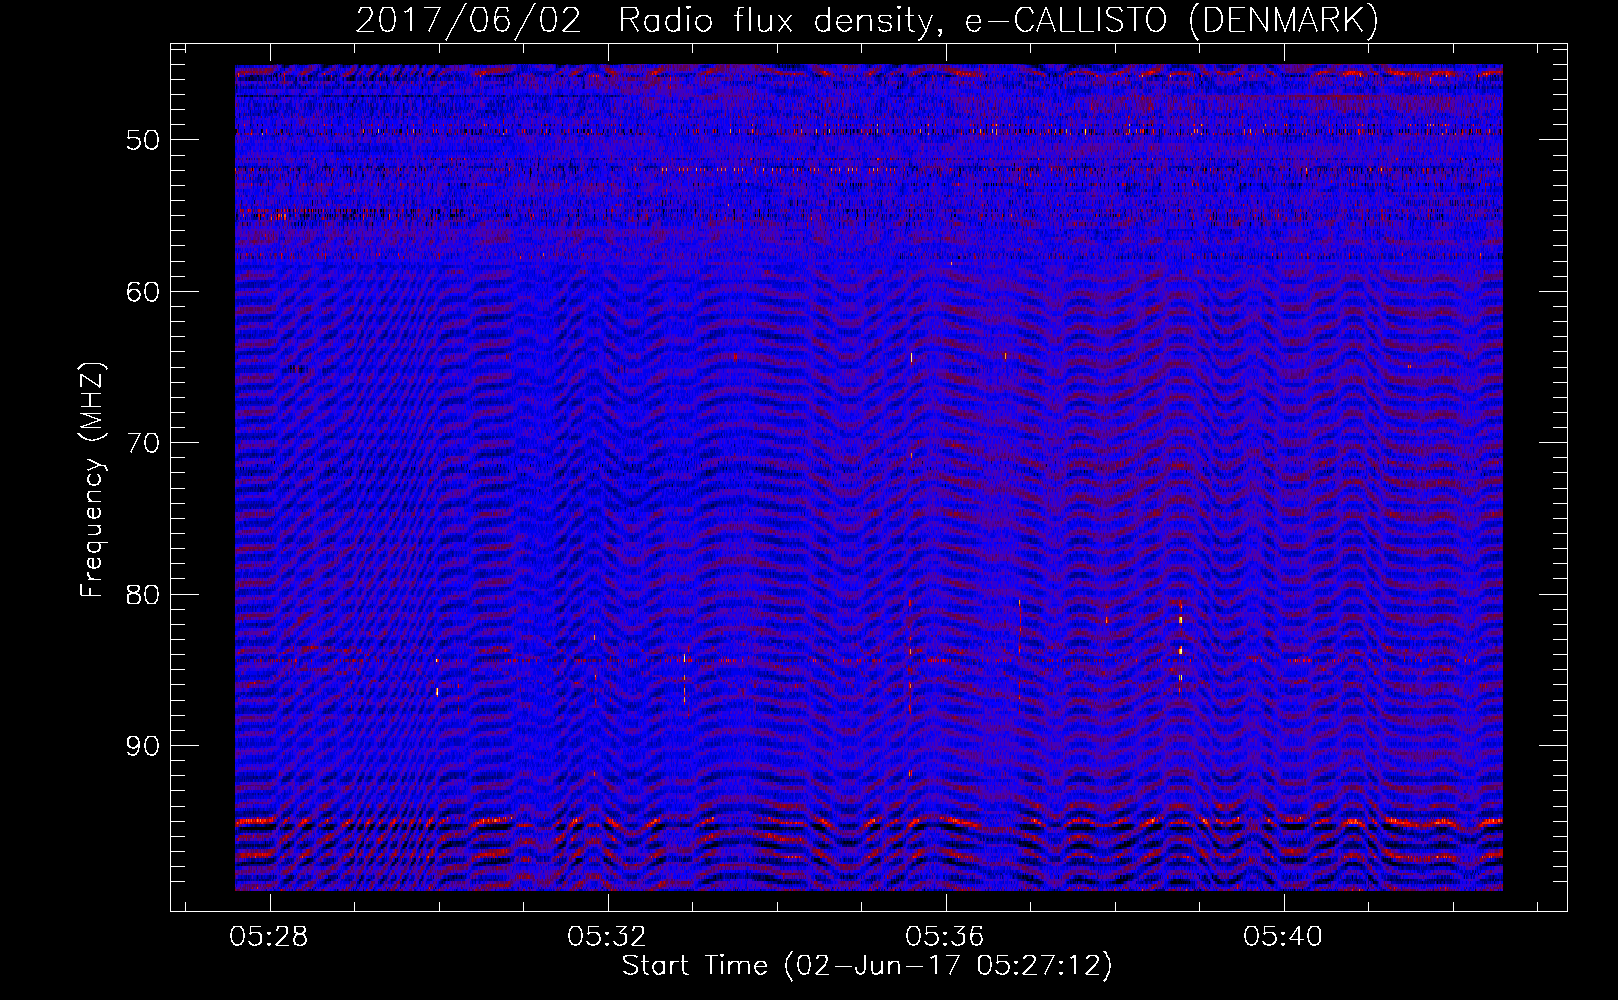The width and height of the screenshot is (1618, 1000).
Task: Click the 05:36 time tick label
Action: (945, 937)
